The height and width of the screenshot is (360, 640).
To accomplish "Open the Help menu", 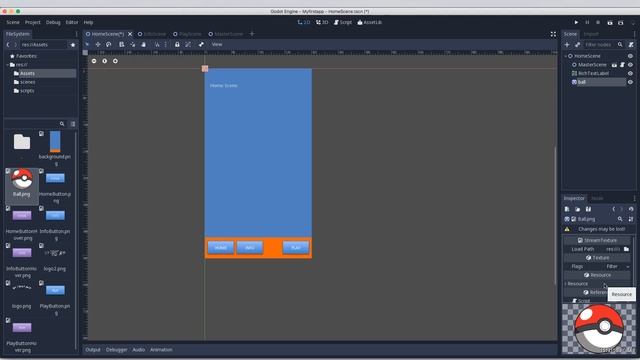I will [x=89, y=22].
